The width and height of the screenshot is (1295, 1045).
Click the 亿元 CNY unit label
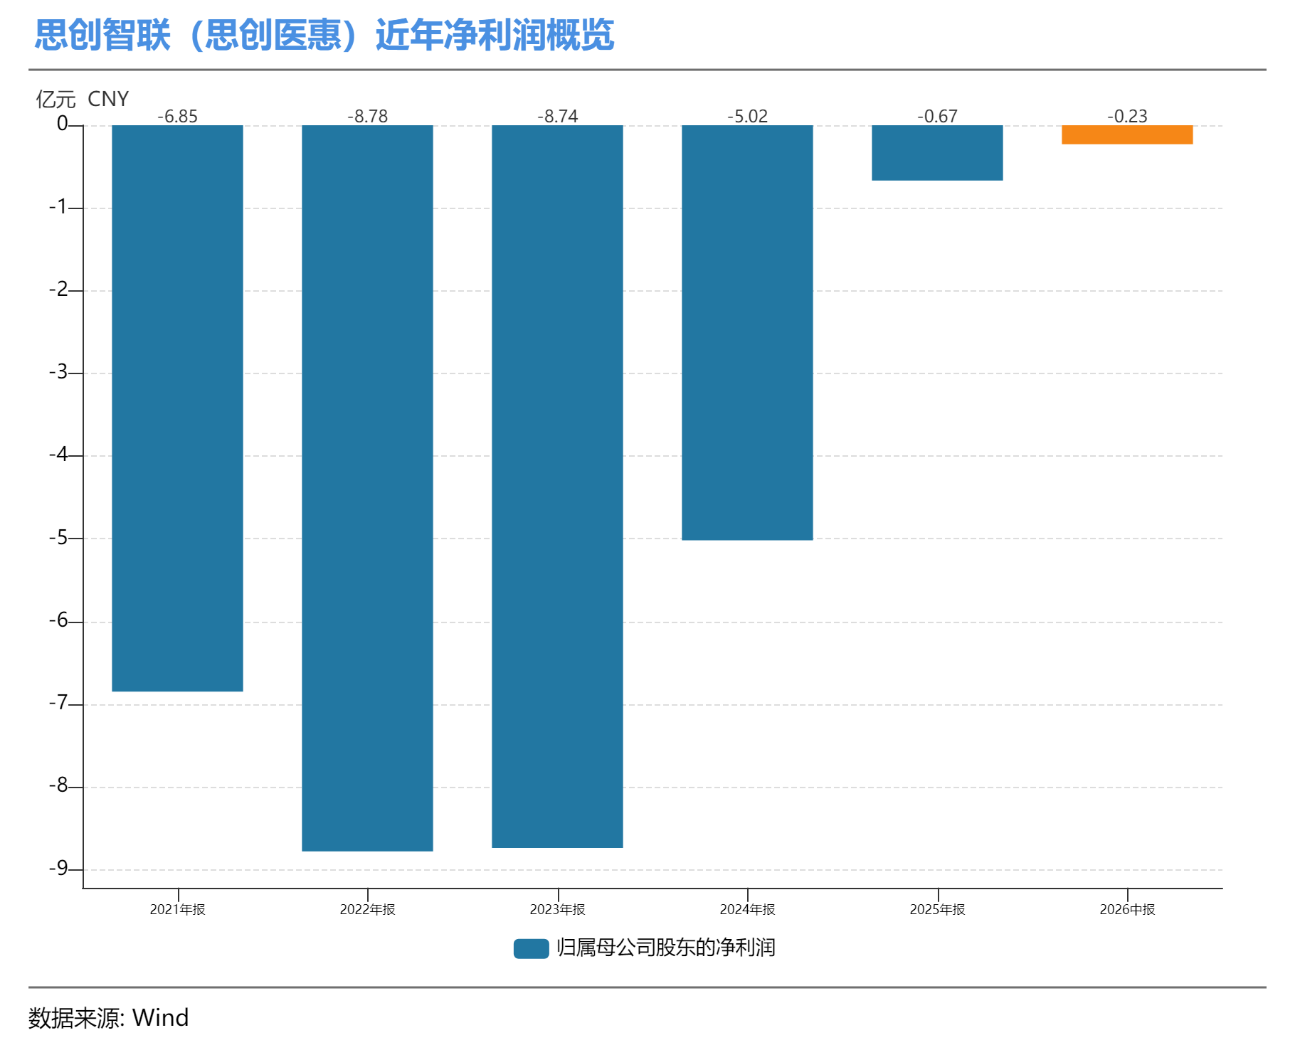click(82, 99)
